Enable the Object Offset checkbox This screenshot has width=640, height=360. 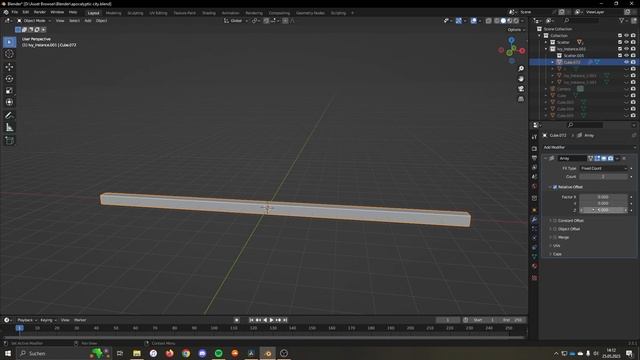click(555, 229)
